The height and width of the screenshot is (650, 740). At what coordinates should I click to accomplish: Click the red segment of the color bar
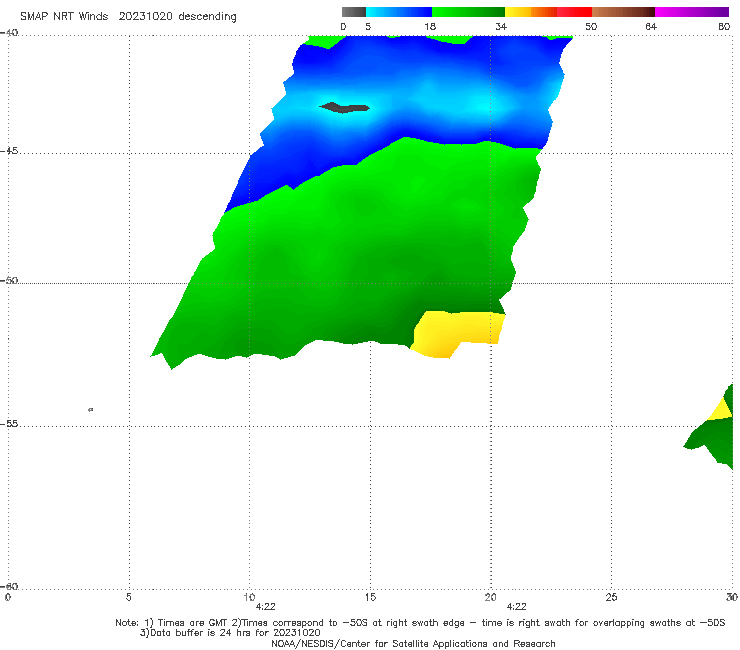[574, 12]
